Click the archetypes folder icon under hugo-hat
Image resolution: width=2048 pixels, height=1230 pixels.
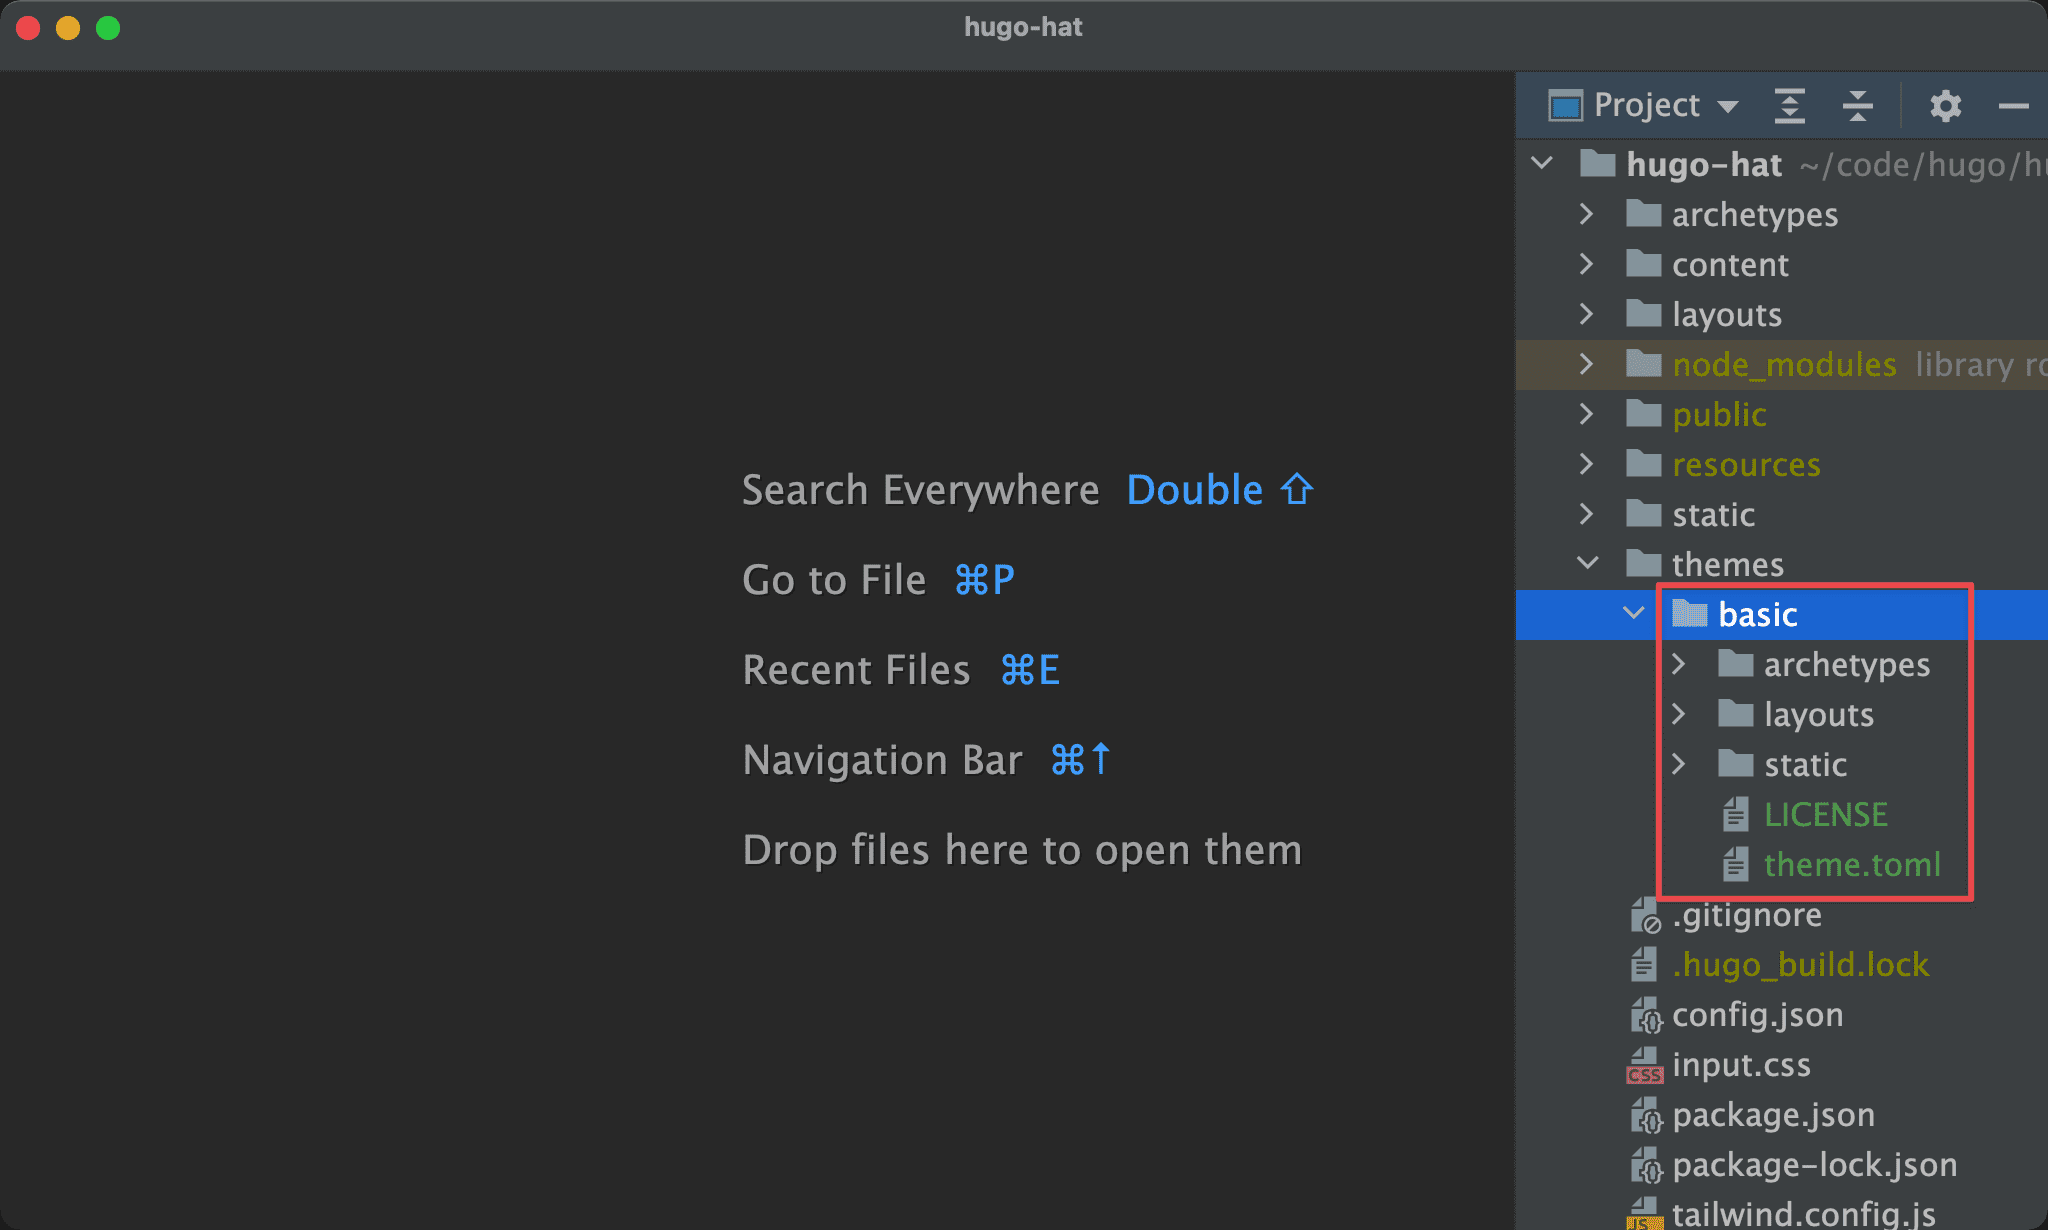pyautogui.click(x=1644, y=213)
